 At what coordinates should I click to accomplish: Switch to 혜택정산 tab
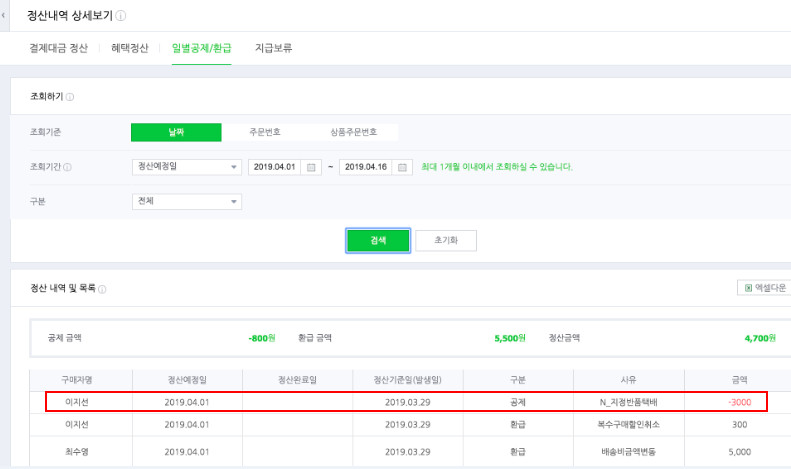tap(134, 48)
